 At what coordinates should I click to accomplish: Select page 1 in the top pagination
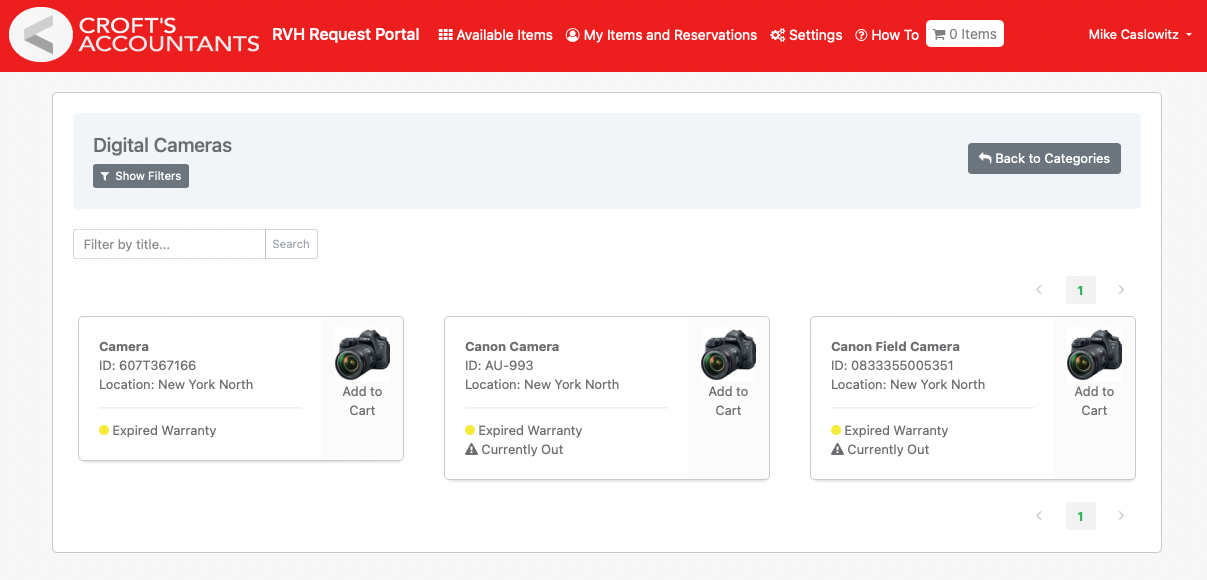coord(1080,289)
